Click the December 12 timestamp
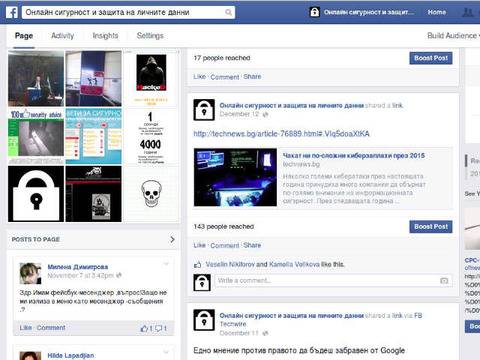The width and height of the screenshot is (480, 360). click(239, 114)
